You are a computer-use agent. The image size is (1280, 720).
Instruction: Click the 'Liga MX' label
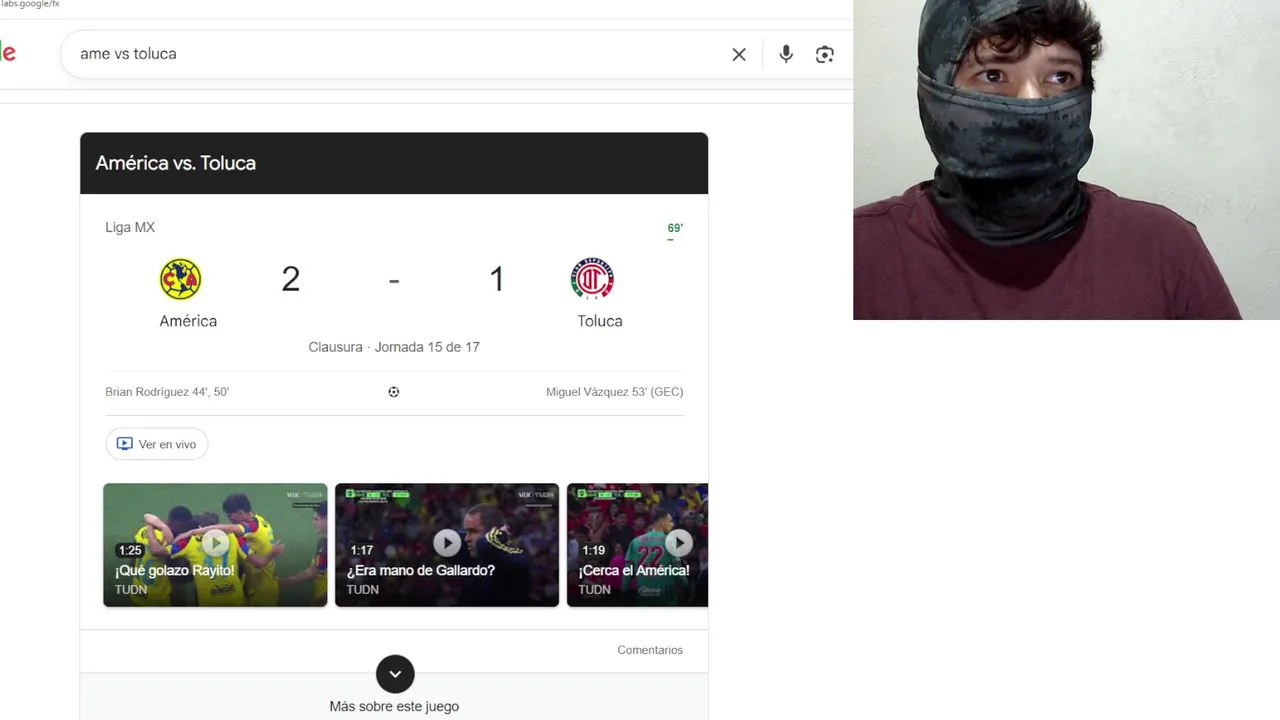point(130,227)
